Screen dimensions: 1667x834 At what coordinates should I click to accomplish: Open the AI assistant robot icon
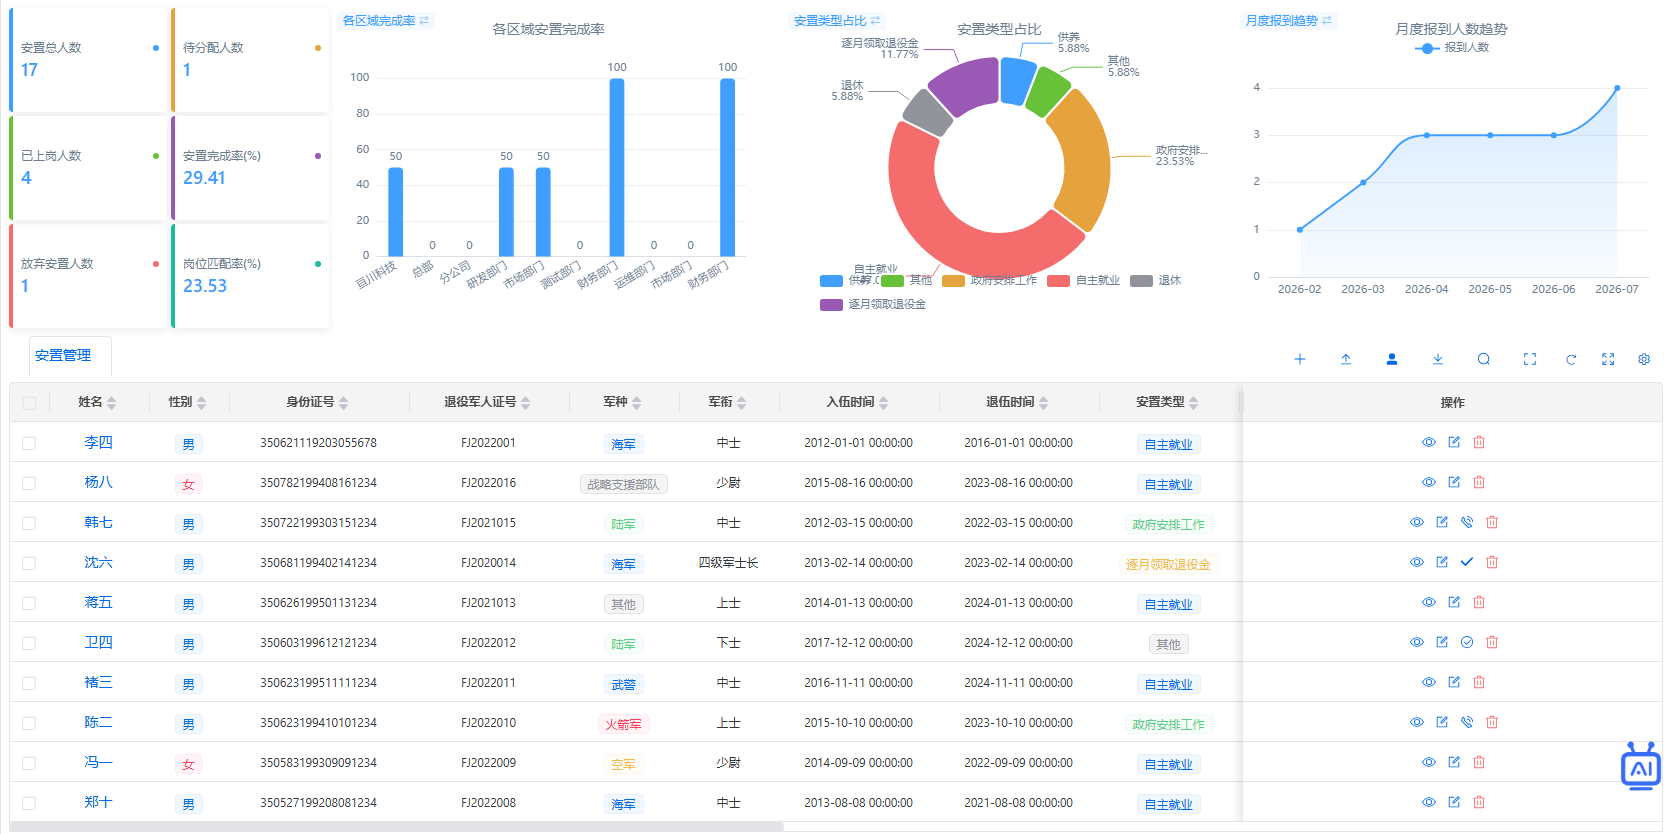[1641, 767]
